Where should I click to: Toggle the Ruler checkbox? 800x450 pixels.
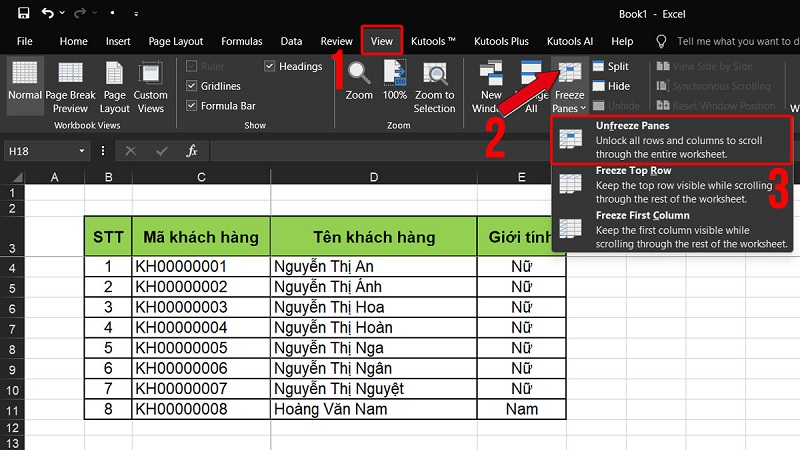tap(192, 66)
